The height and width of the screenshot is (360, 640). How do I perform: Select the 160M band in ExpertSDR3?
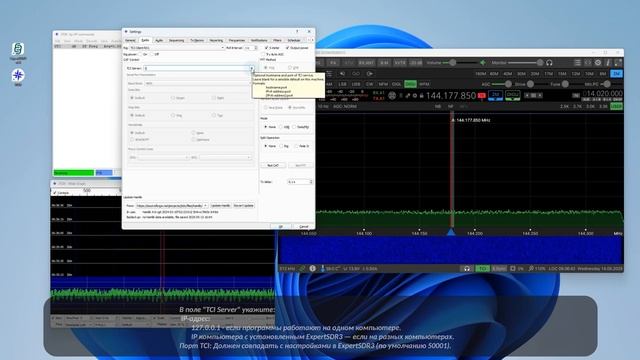(x=480, y=74)
